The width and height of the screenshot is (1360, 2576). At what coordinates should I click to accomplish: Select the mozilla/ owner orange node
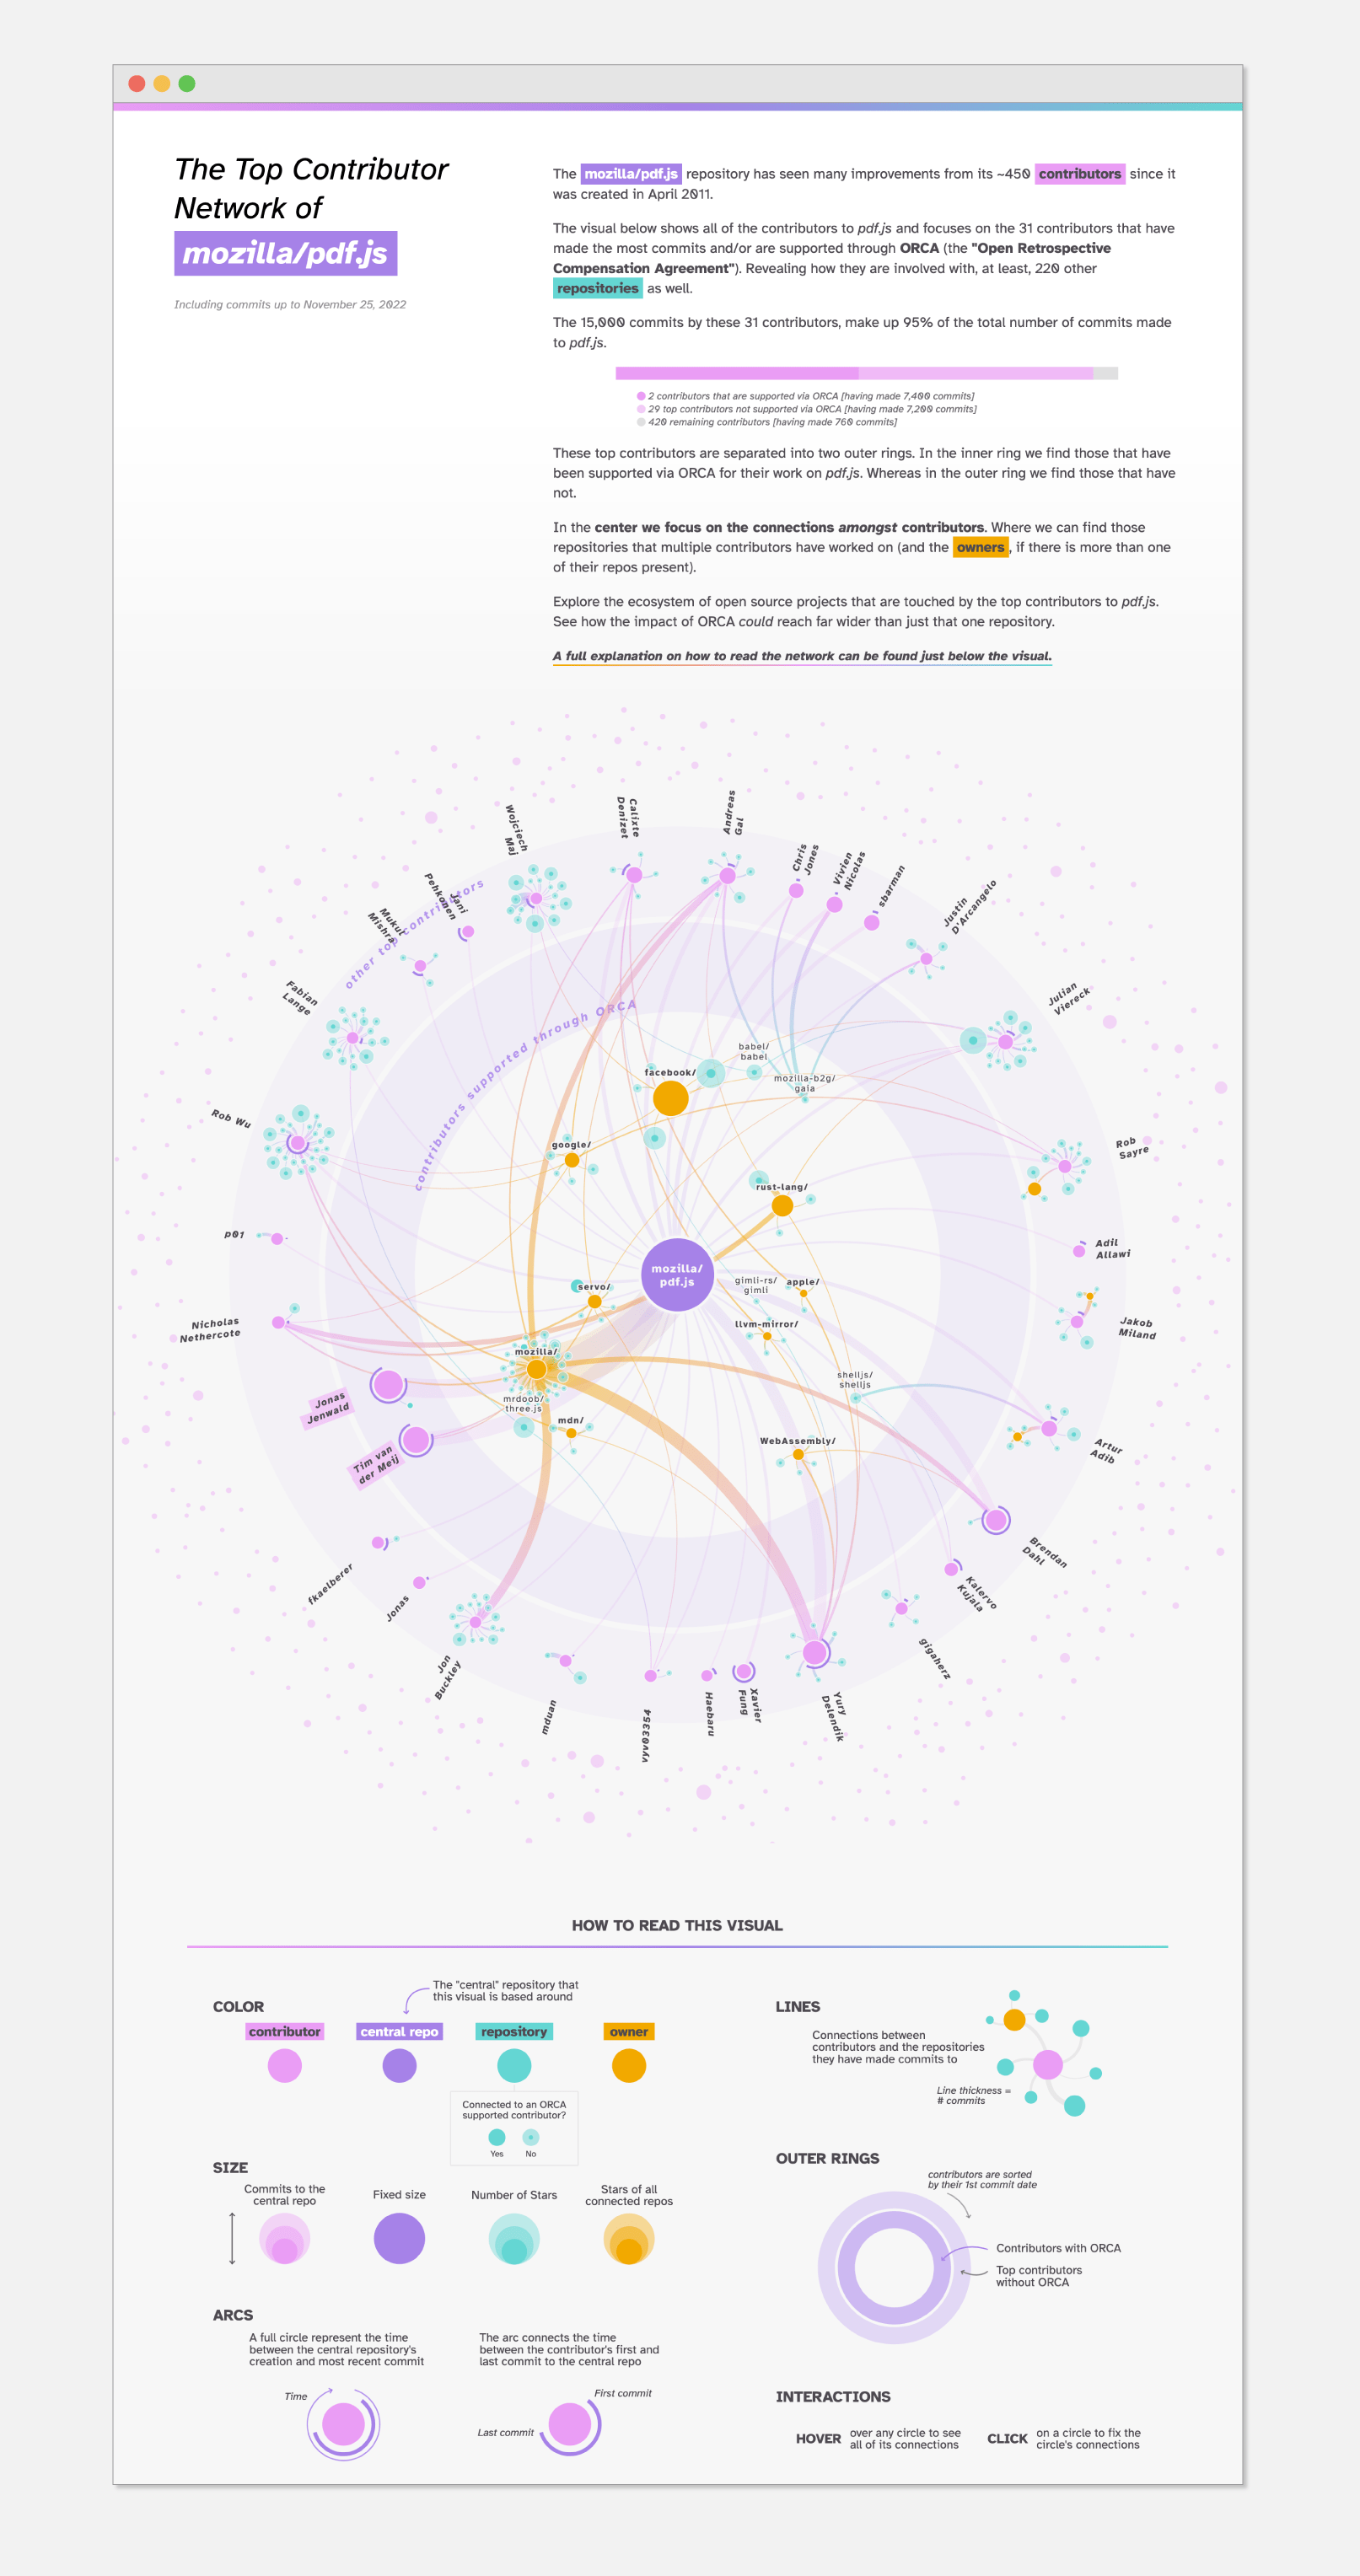coord(537,1369)
